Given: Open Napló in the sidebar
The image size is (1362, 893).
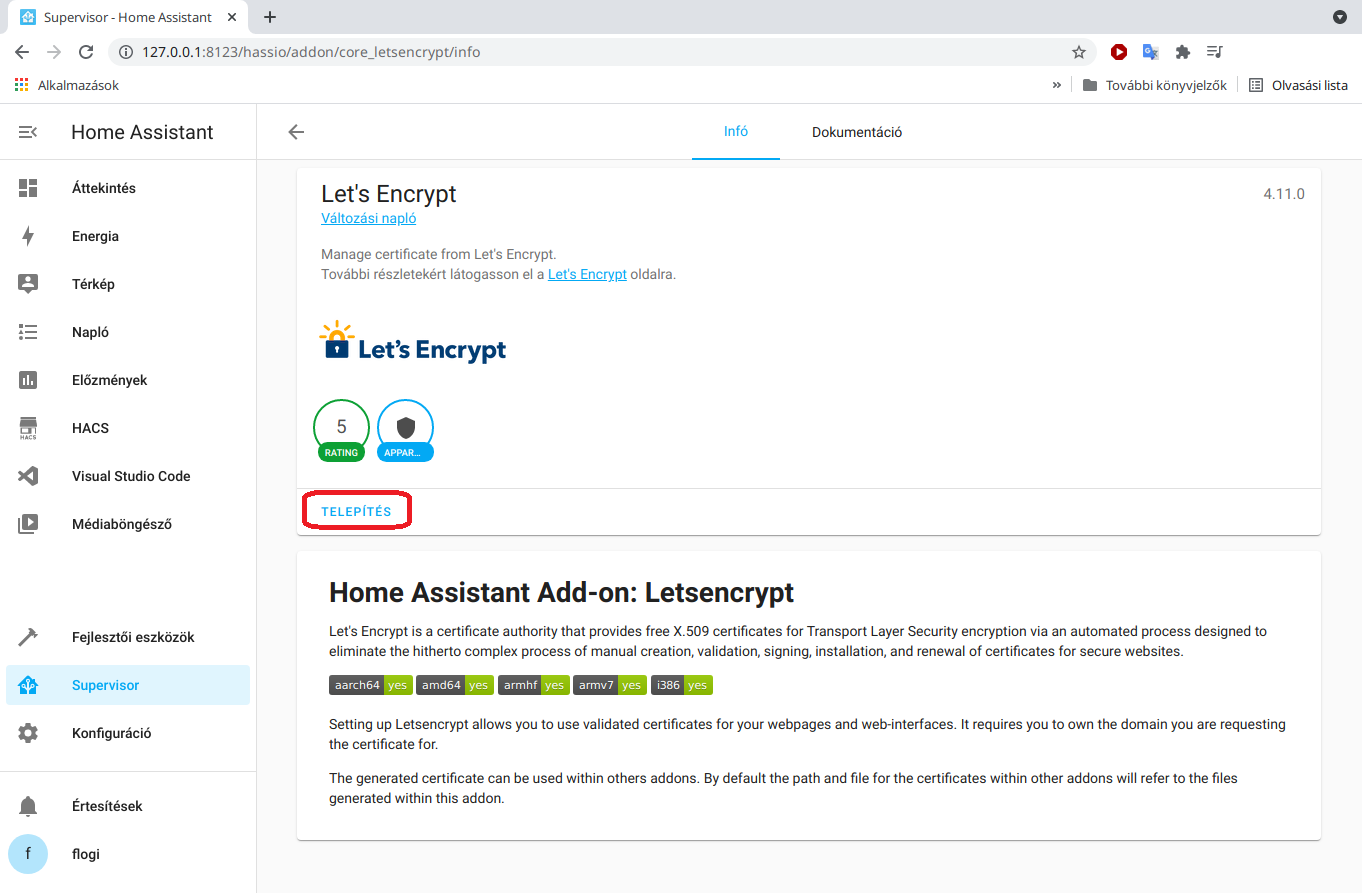Looking at the screenshot, I should (x=128, y=332).
